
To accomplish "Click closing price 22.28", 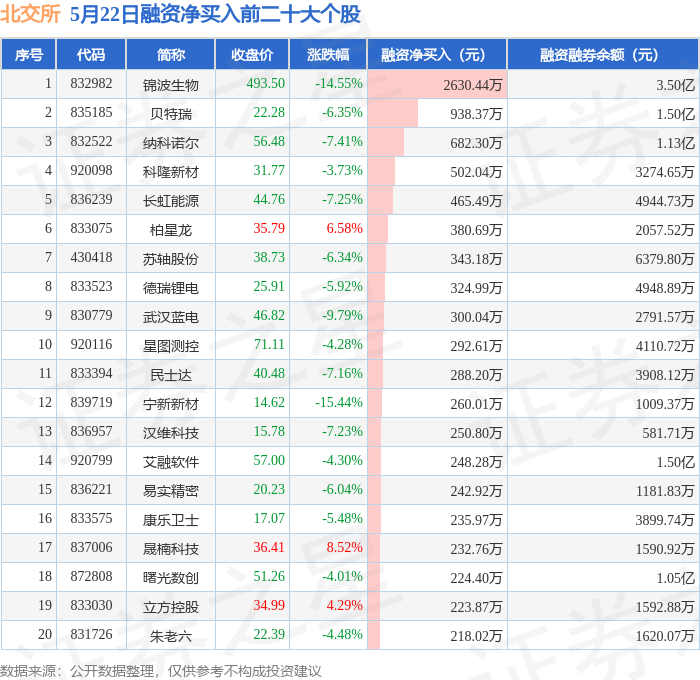I will [269, 113].
